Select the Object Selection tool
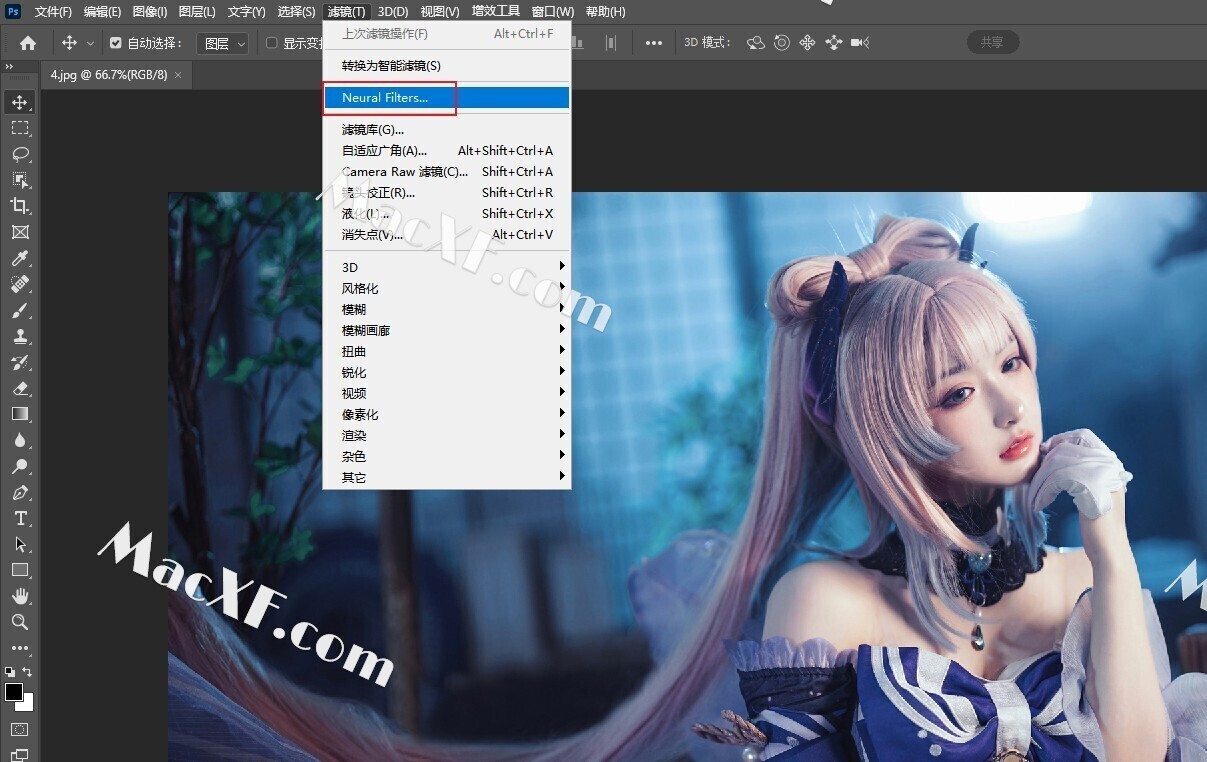The image size is (1207, 762). click(x=20, y=180)
